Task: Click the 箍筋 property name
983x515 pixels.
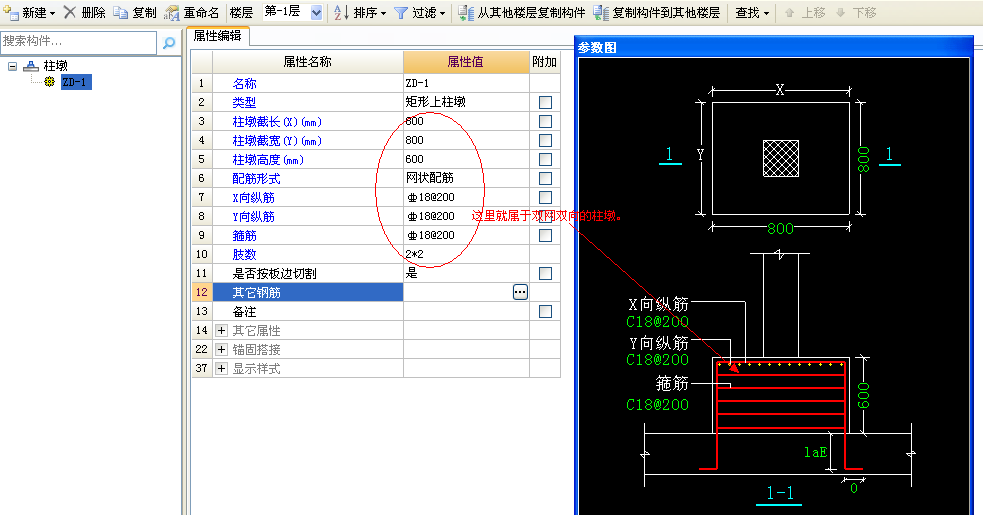Action: (x=244, y=235)
